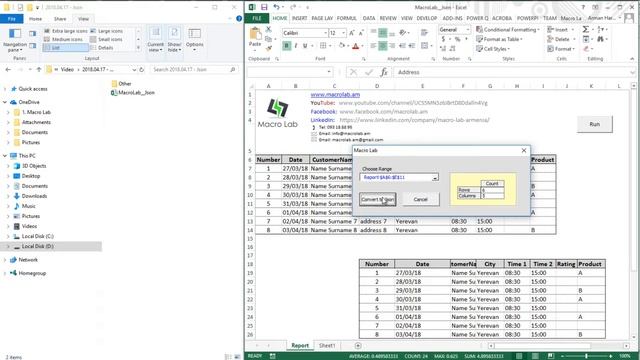The height and width of the screenshot is (360, 640).
Task: Select the Format Painter brush
Action: (x=269, y=48)
